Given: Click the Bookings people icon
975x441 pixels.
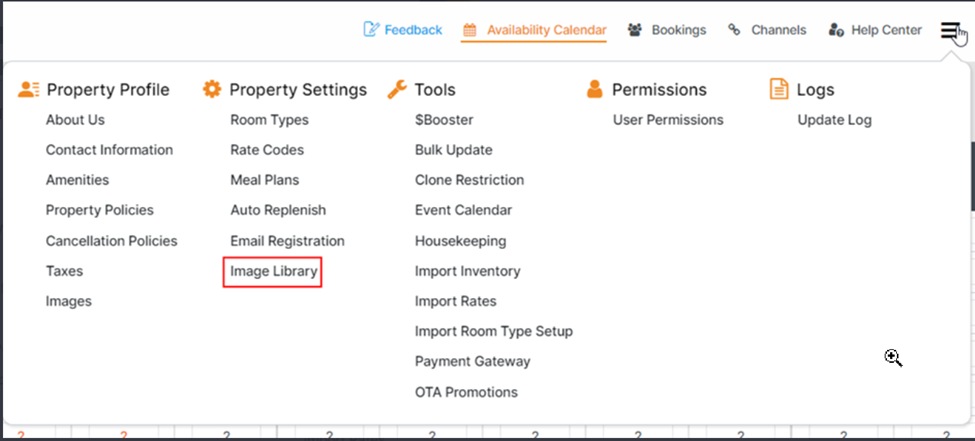Looking at the screenshot, I should (x=635, y=30).
